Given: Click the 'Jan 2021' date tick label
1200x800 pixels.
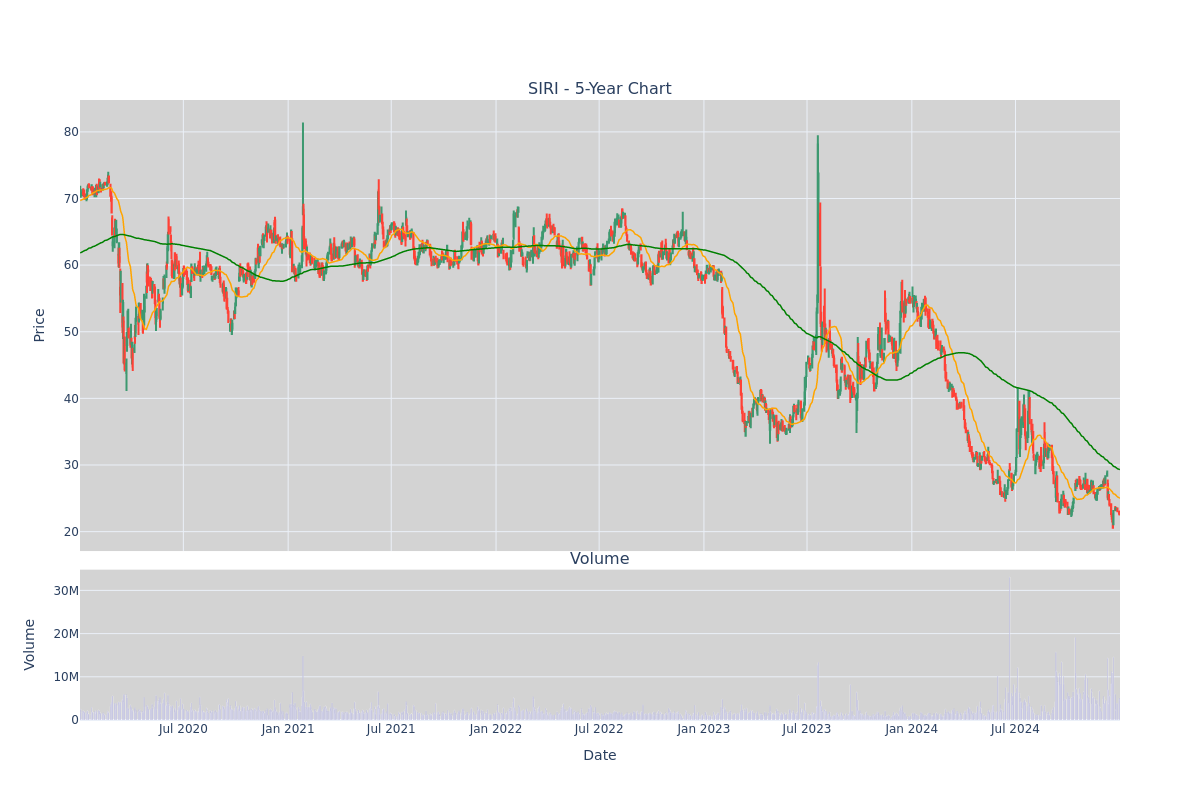Looking at the screenshot, I should [x=288, y=729].
